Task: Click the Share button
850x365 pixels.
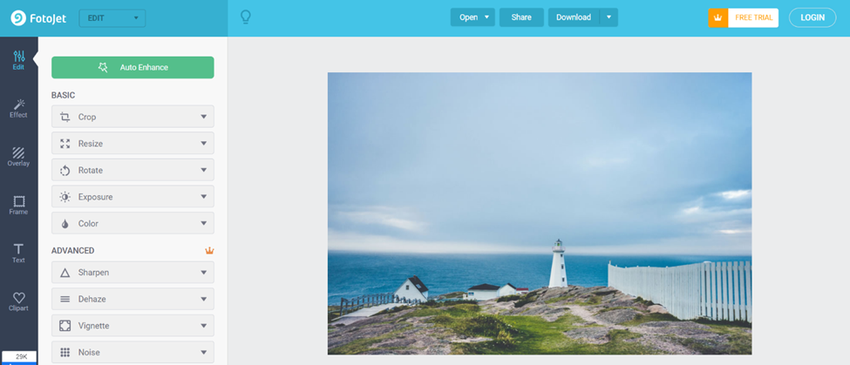Action: [521, 17]
